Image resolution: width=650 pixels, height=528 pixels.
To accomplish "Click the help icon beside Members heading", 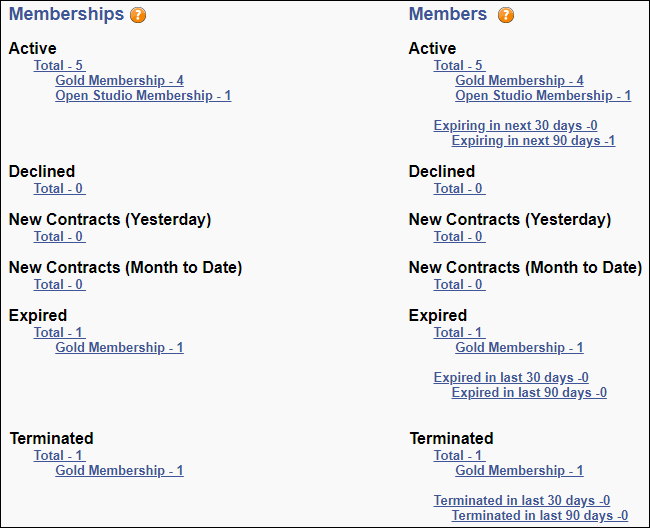I will click(506, 15).
